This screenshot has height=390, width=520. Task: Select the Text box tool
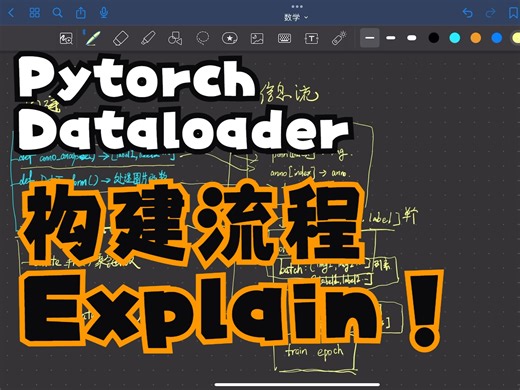point(311,38)
